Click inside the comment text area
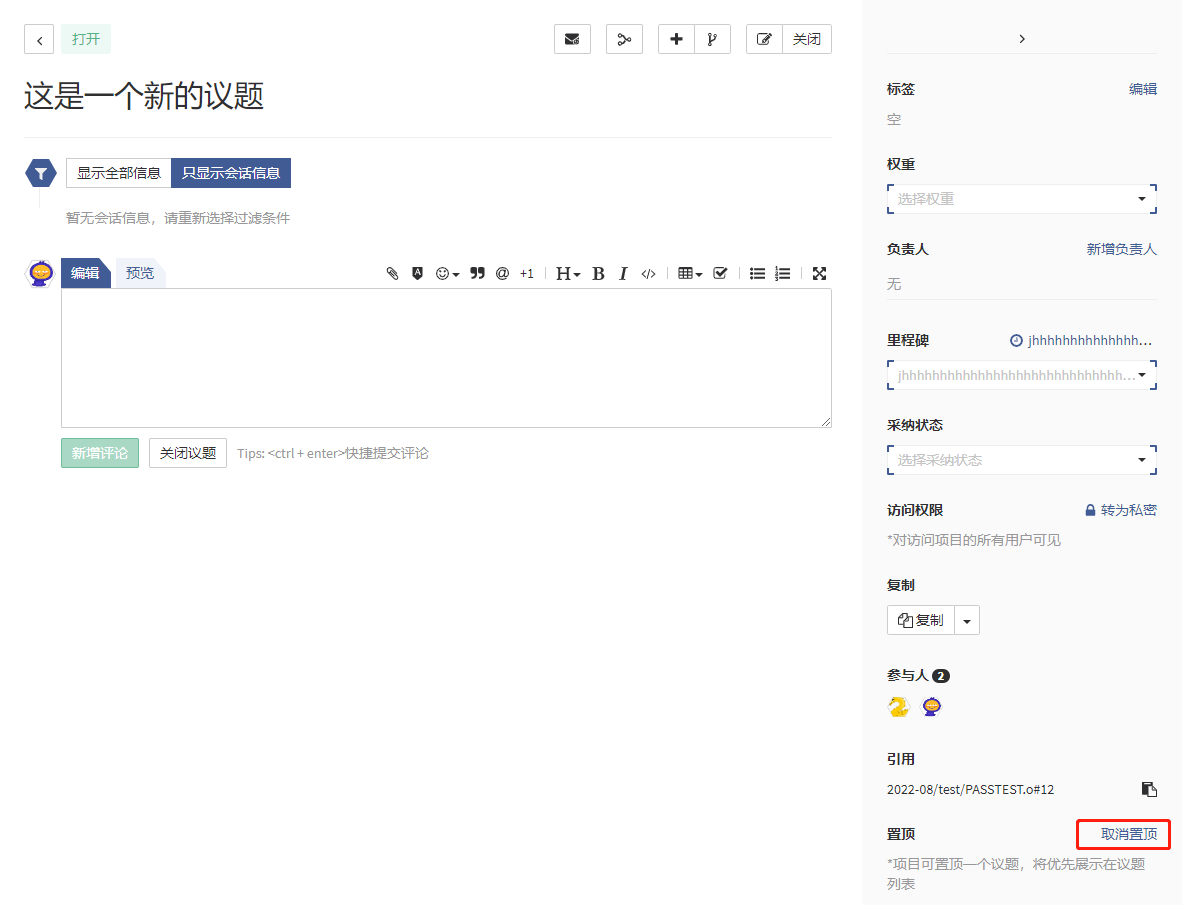 pyautogui.click(x=446, y=358)
